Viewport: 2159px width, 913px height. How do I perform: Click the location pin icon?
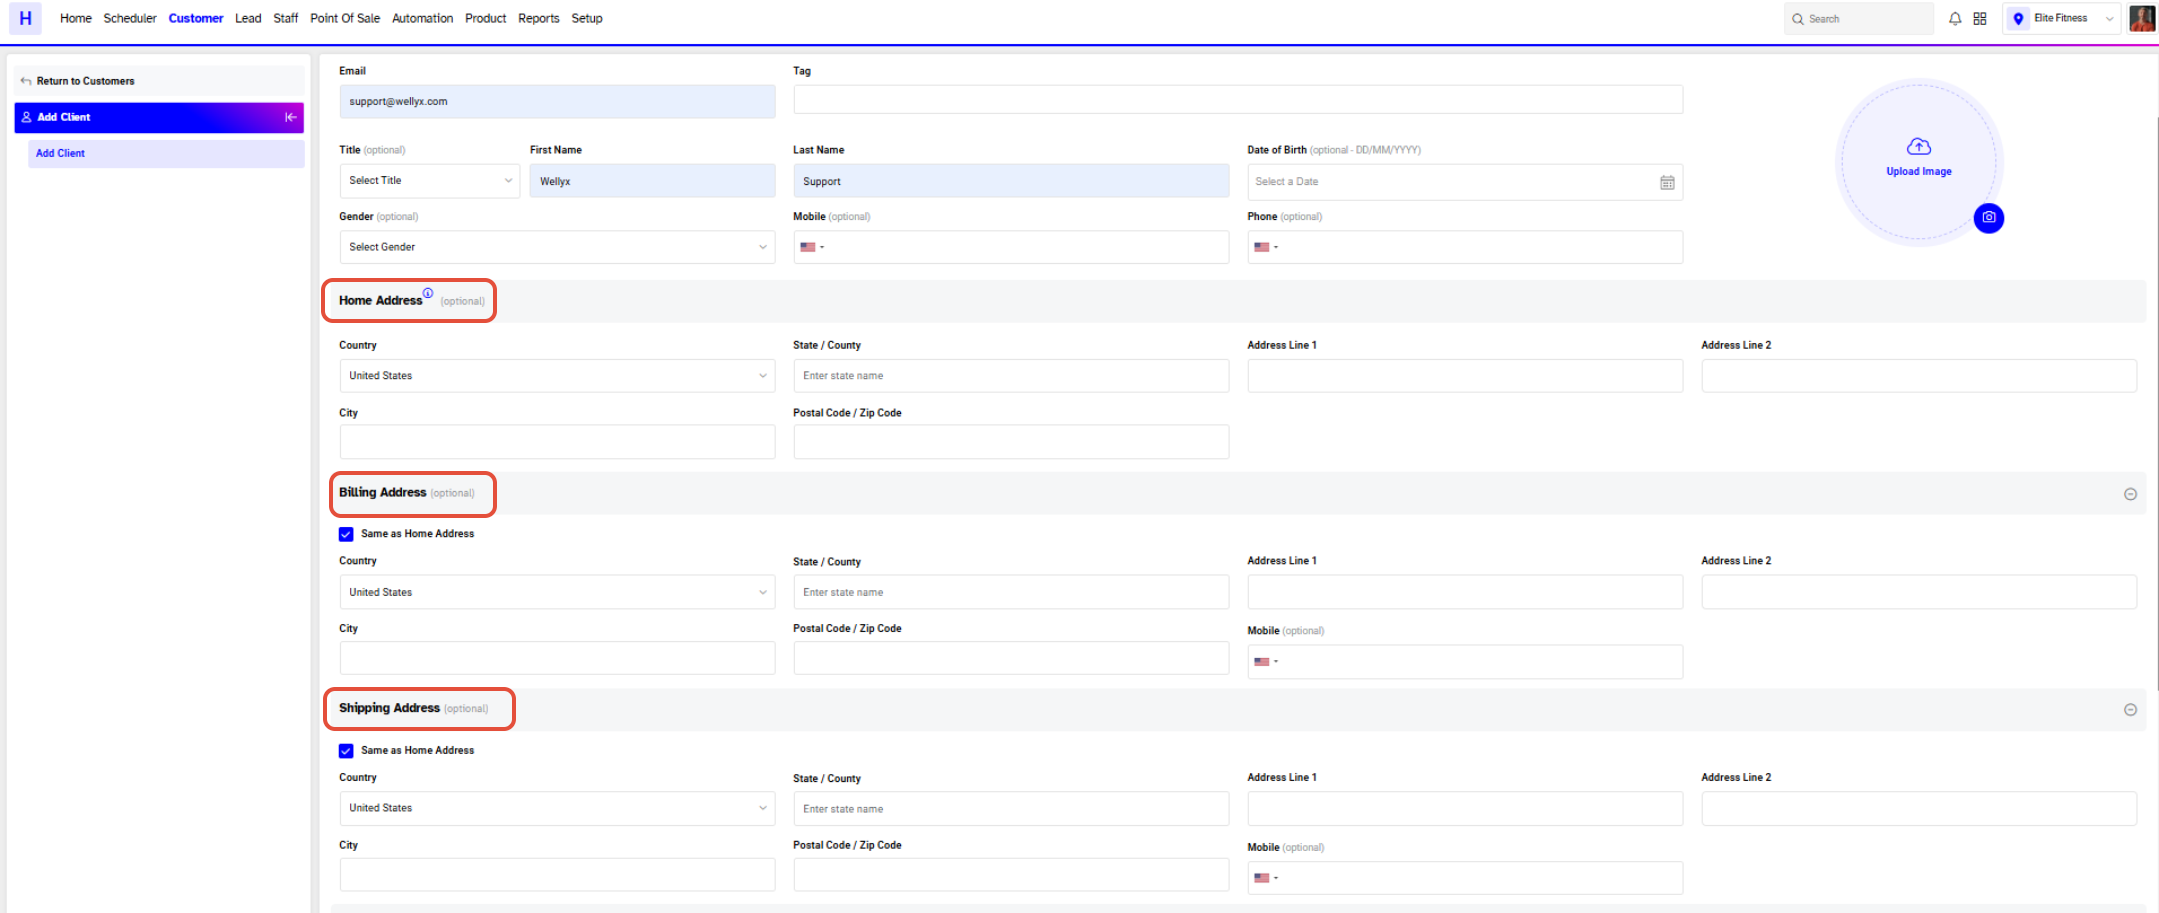coord(2019,19)
